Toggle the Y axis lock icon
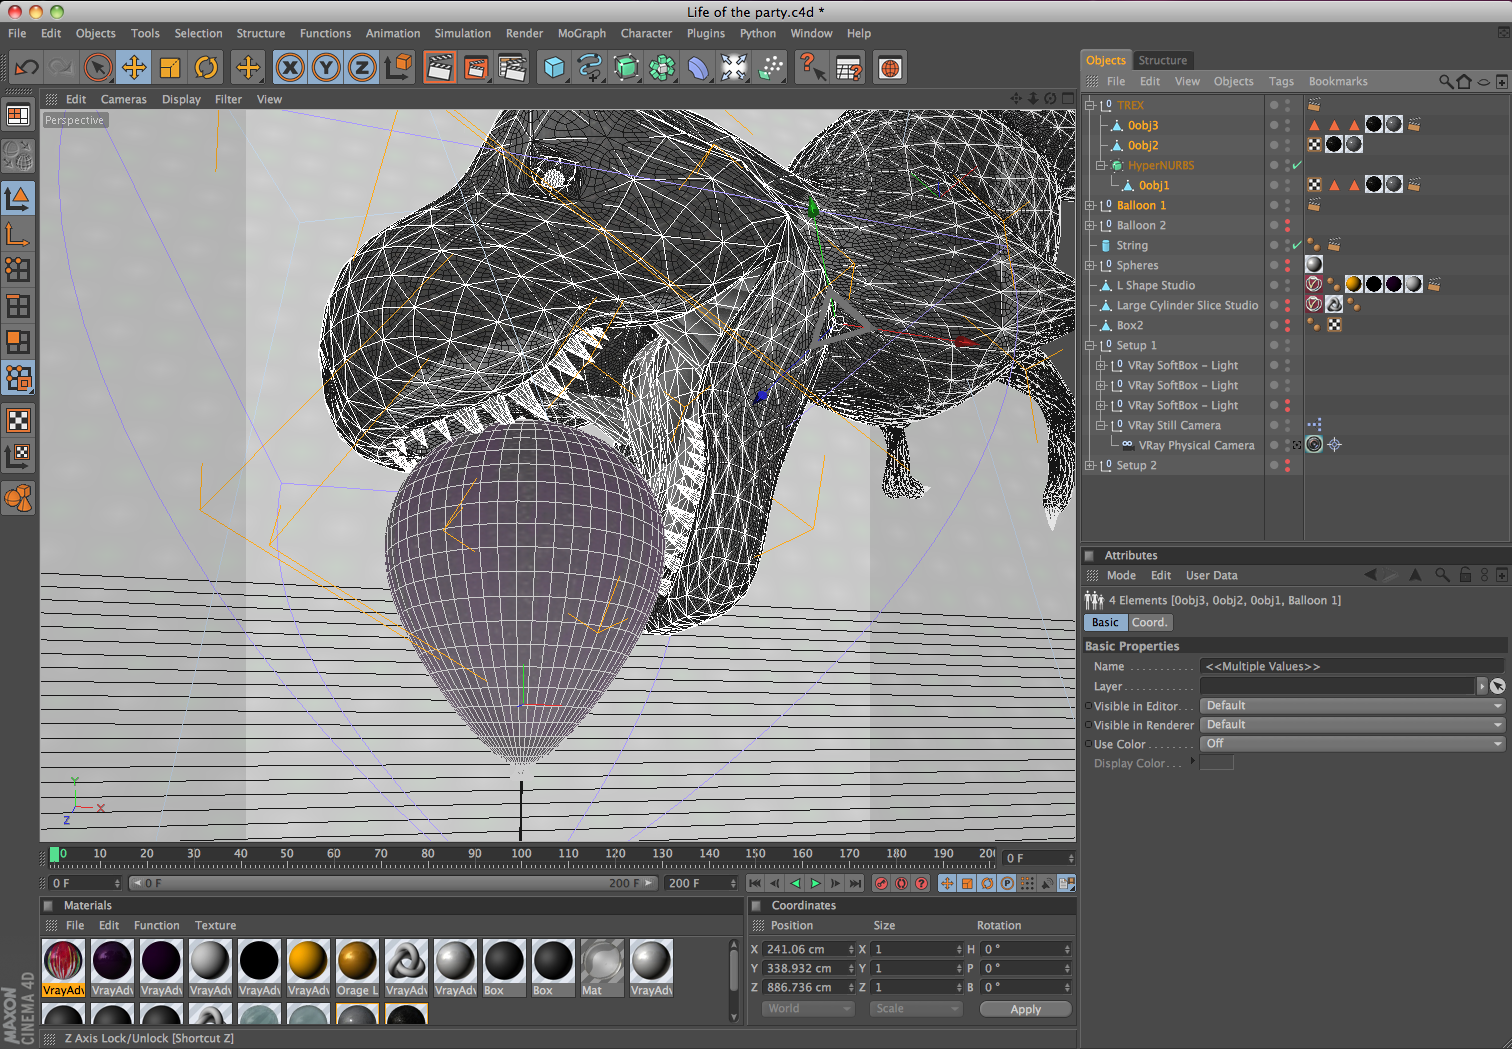The image size is (1512, 1049). click(x=326, y=67)
